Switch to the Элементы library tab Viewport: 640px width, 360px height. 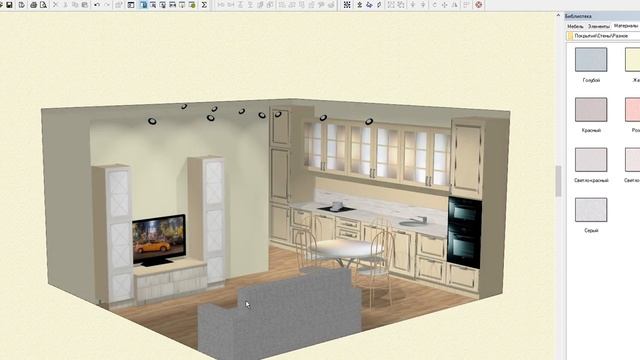click(x=598, y=26)
